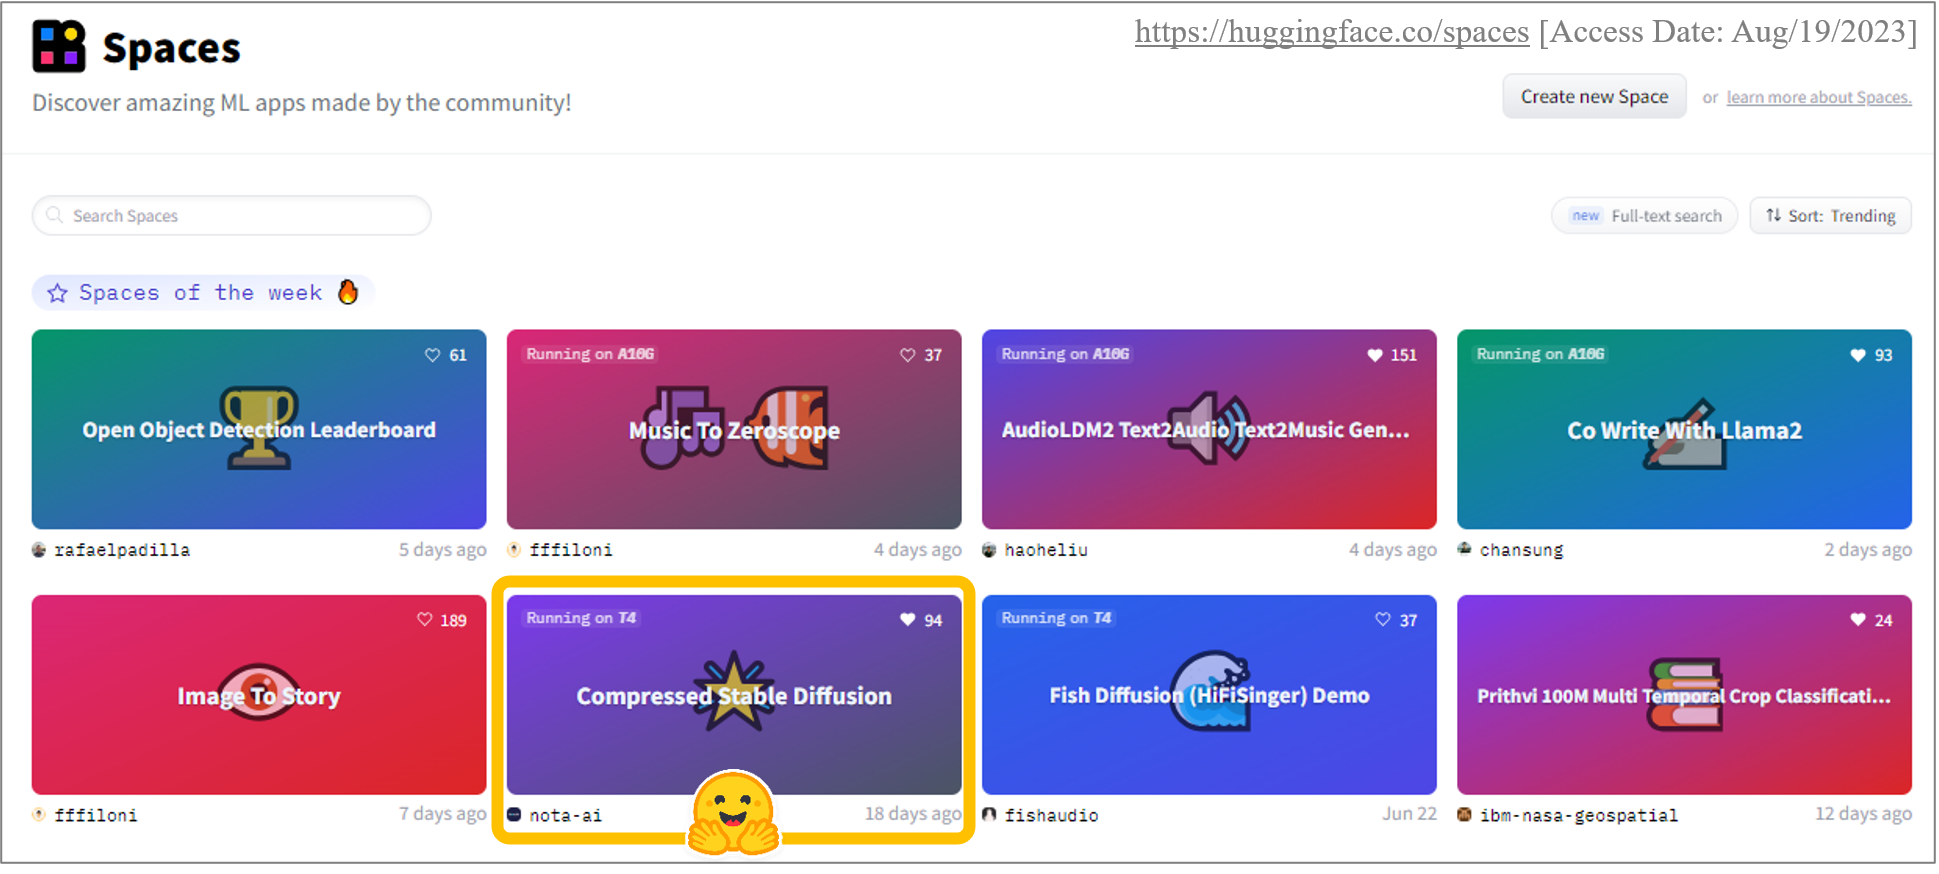Viewport: 1939px width, 874px height.
Task: Click the star icon beside Spaces of the week
Action: pos(58,293)
